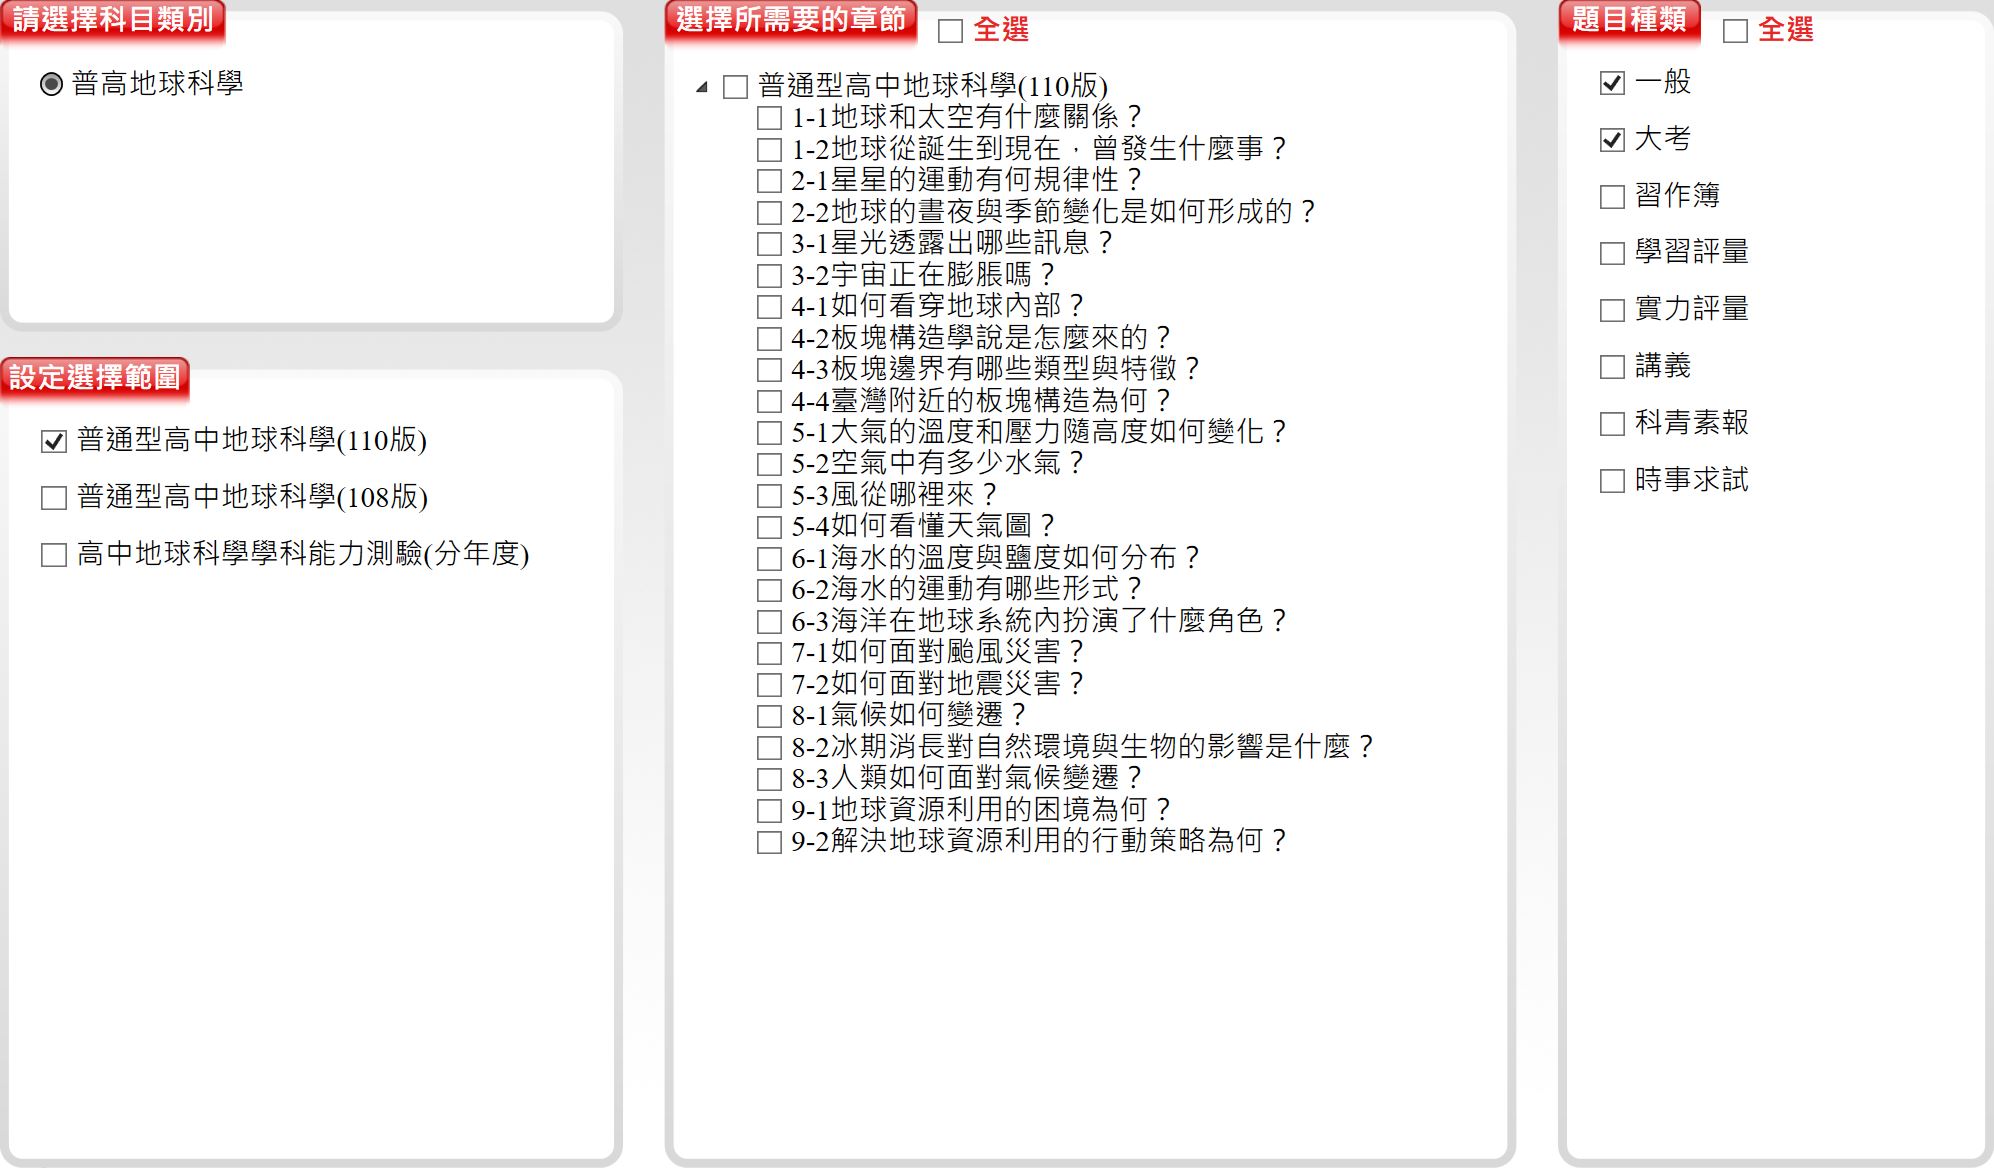Select chapter 8-2冰期消長對自然環境的影響

[769, 748]
